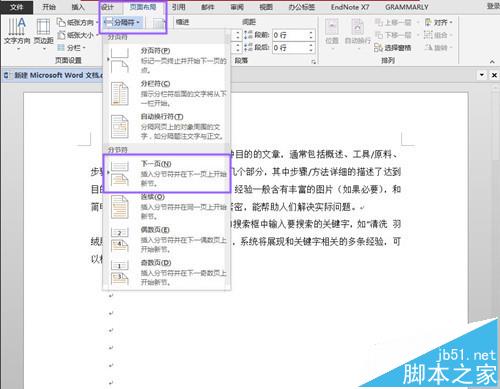The height and width of the screenshot is (389, 500).
Task: Select the 页面布局 (Page Layout) ribbon tab
Action: pos(143,7)
